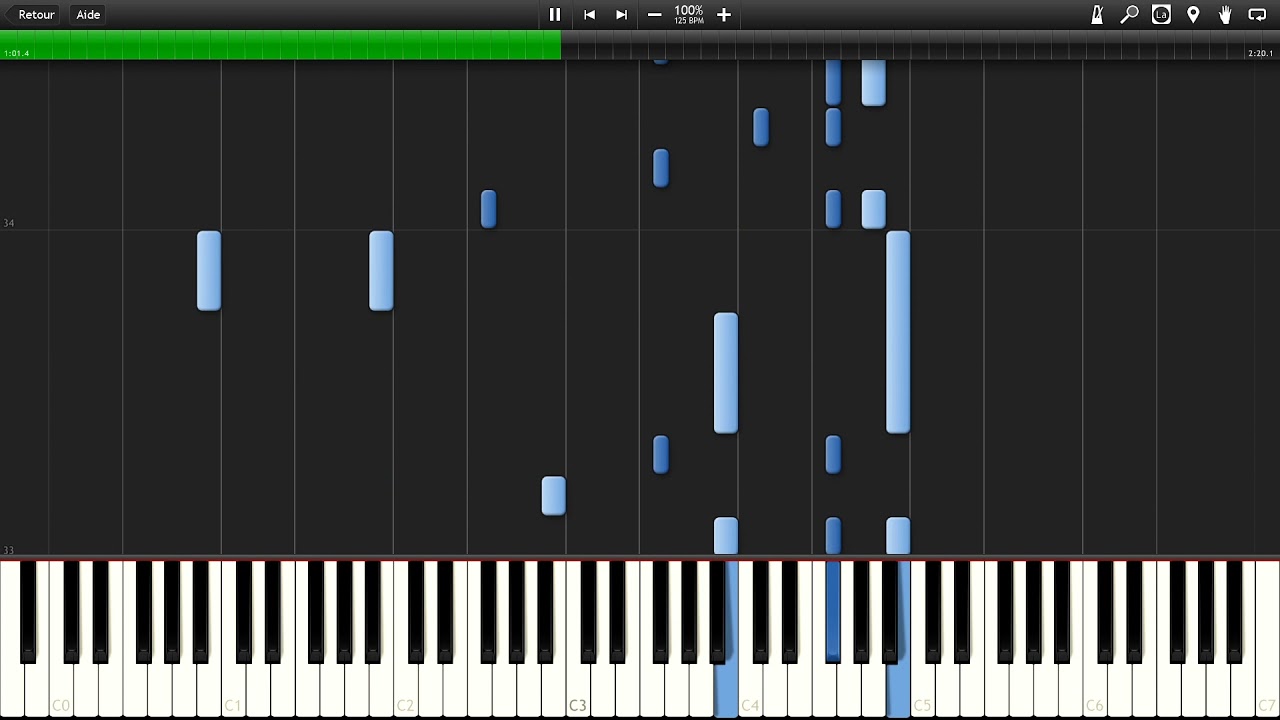
Task: Play the C6 piano key
Action: [1095, 690]
